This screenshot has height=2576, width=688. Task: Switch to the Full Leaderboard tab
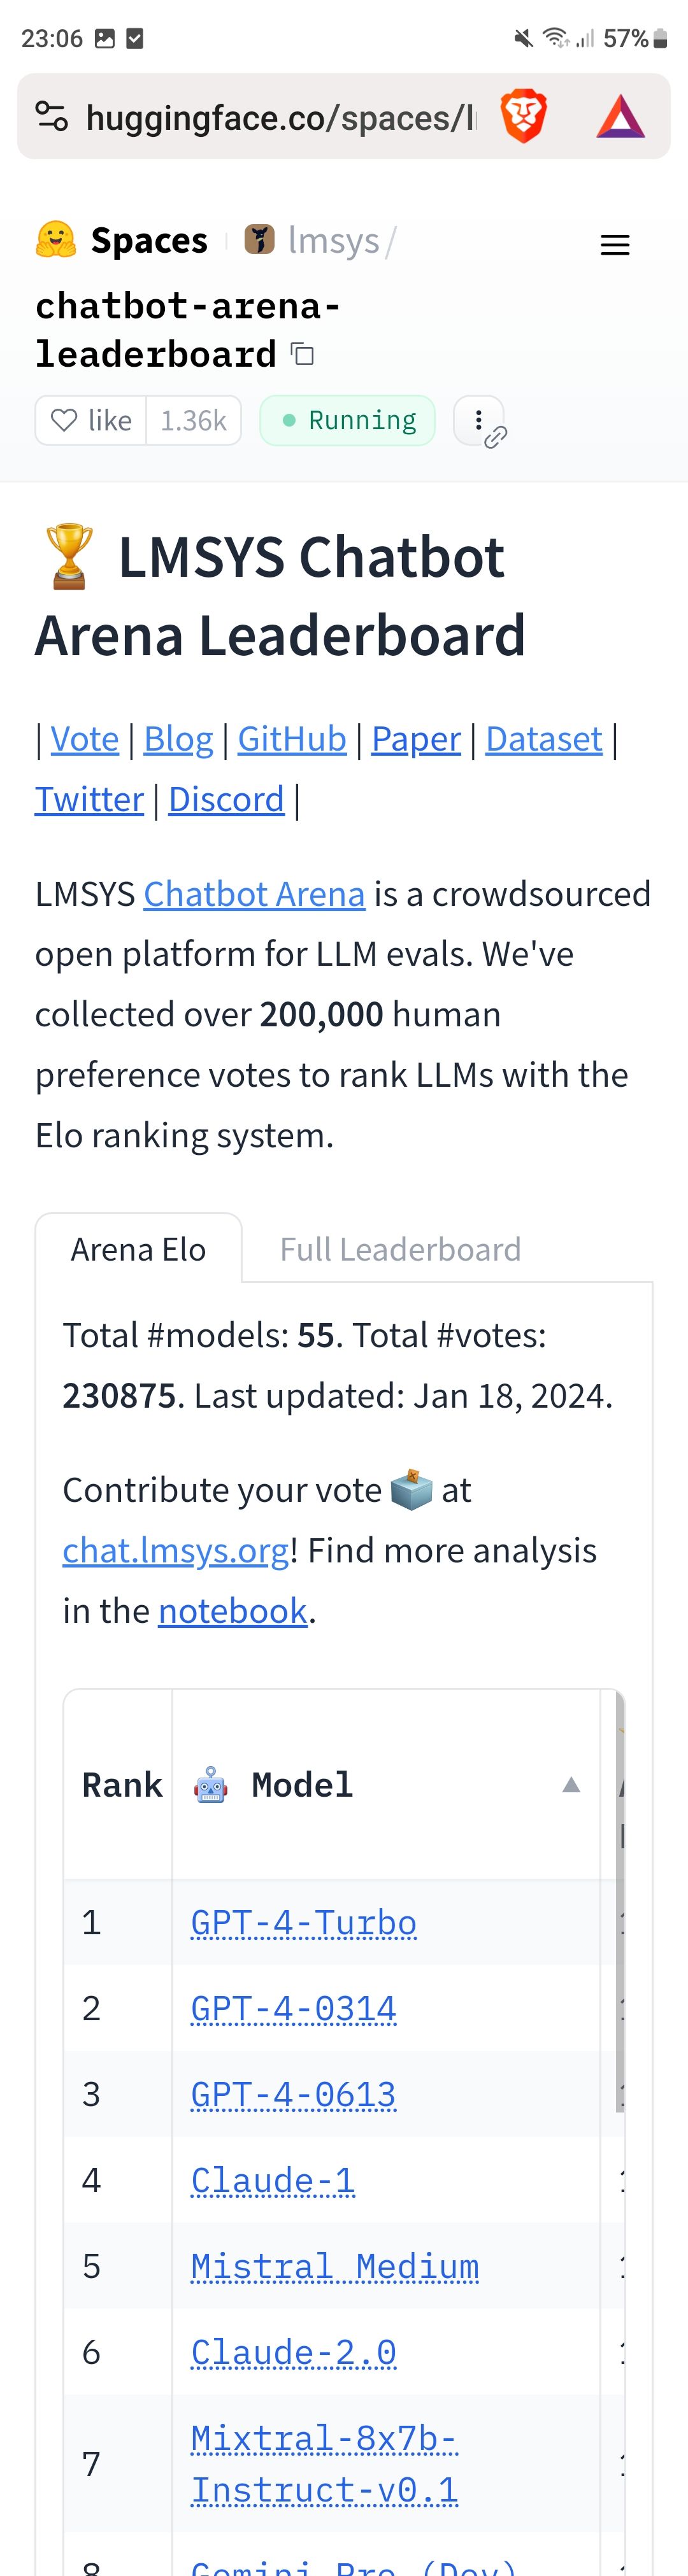point(400,1249)
